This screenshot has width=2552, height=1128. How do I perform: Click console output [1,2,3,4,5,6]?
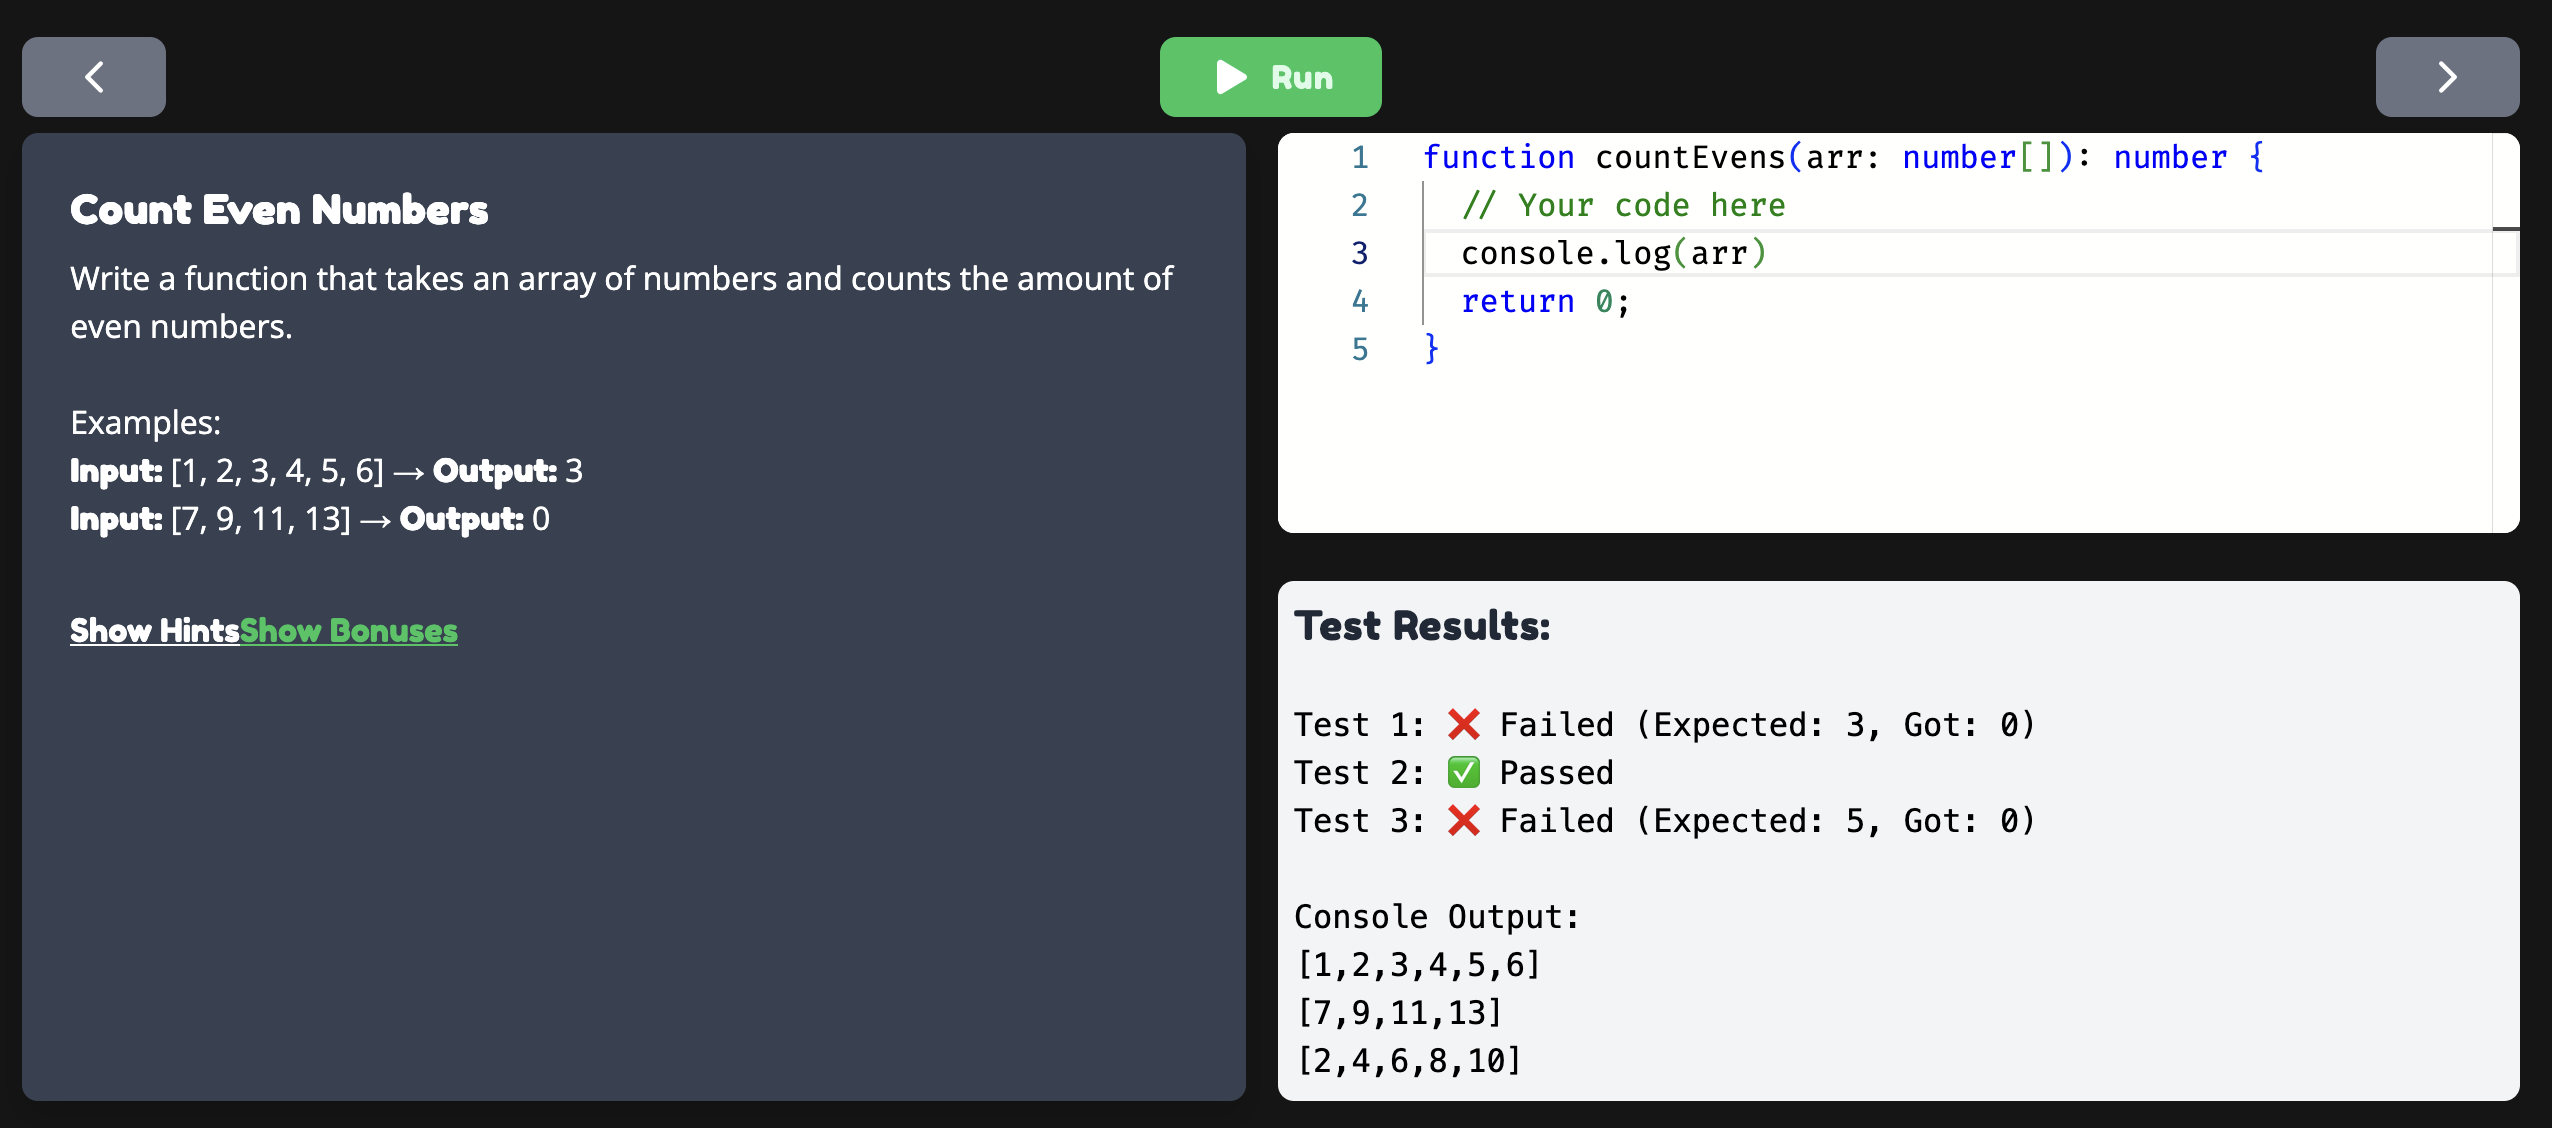coord(1418,964)
